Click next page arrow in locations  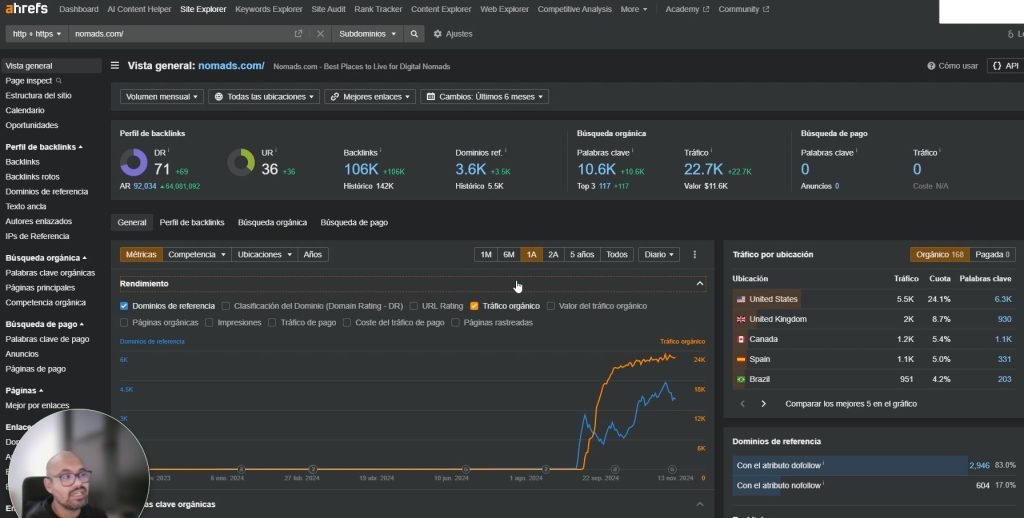[763, 404]
